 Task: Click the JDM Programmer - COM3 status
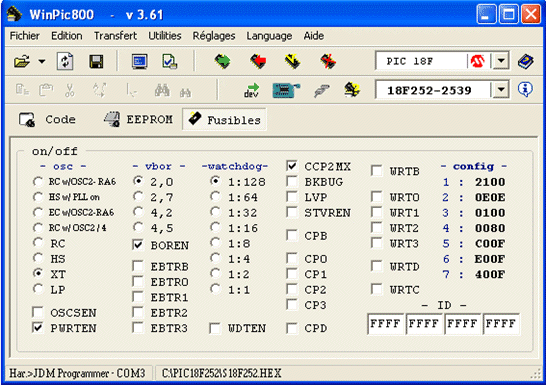77,373
